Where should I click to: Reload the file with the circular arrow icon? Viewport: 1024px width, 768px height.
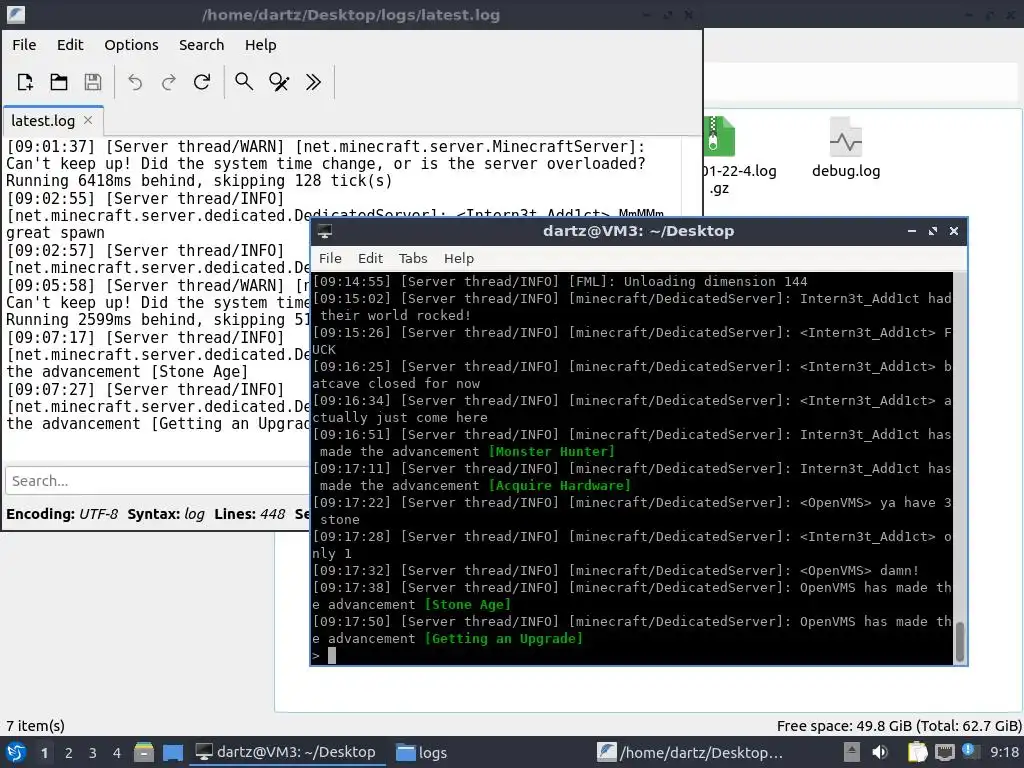pos(202,82)
